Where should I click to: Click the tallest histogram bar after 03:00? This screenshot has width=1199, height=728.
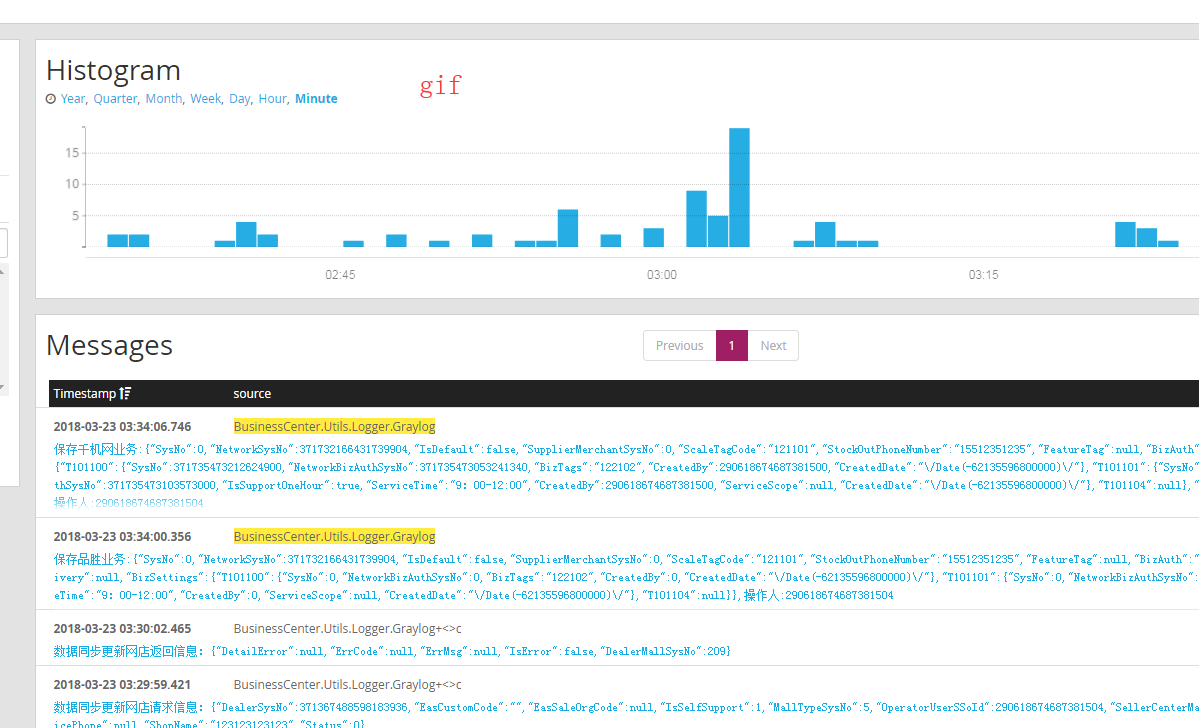coord(739,187)
